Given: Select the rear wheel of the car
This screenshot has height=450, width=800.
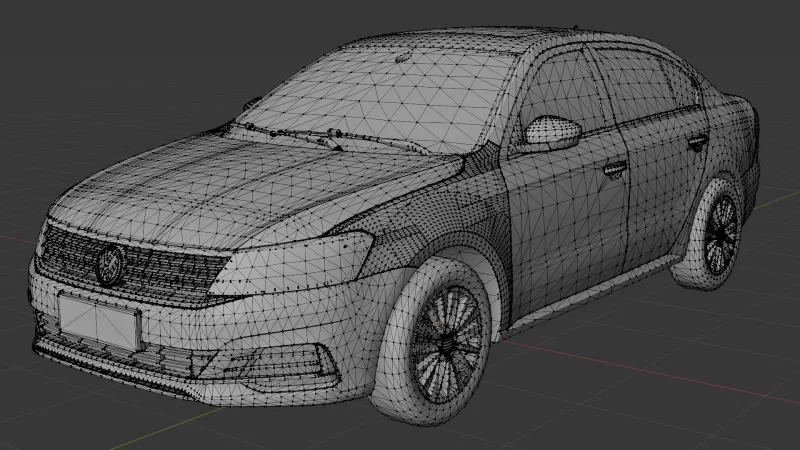Looking at the screenshot, I should [x=720, y=236].
